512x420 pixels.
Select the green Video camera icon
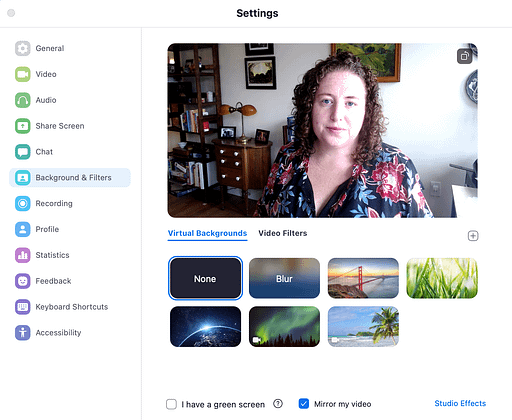[23, 74]
